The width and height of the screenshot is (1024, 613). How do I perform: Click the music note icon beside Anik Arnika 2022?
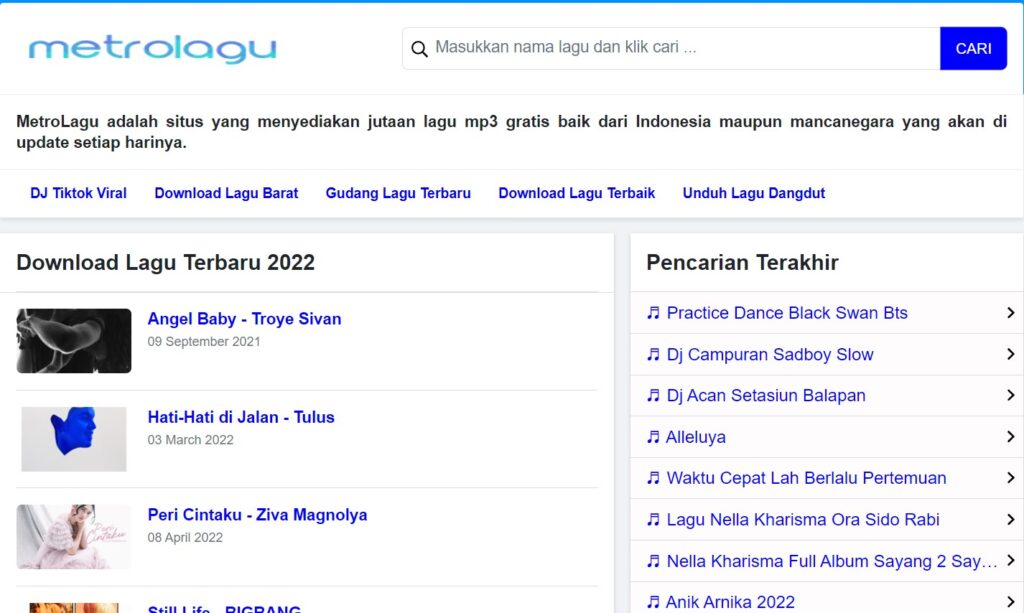coord(653,602)
